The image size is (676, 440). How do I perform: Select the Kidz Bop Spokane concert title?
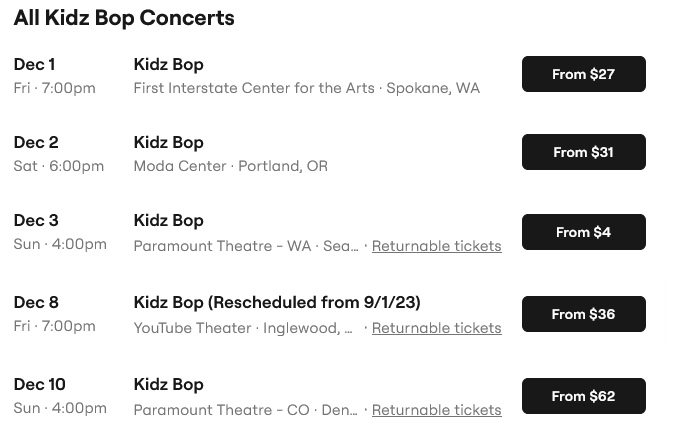pos(168,64)
